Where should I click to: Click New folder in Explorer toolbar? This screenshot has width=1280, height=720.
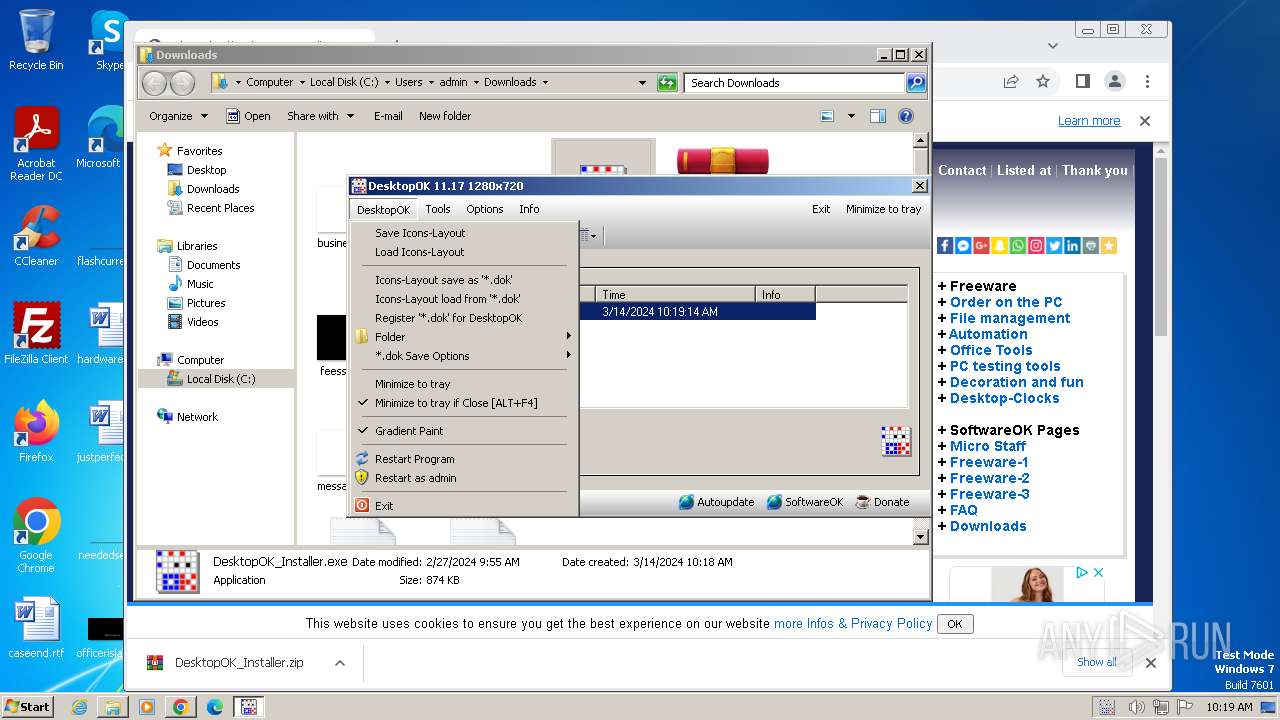pos(445,116)
